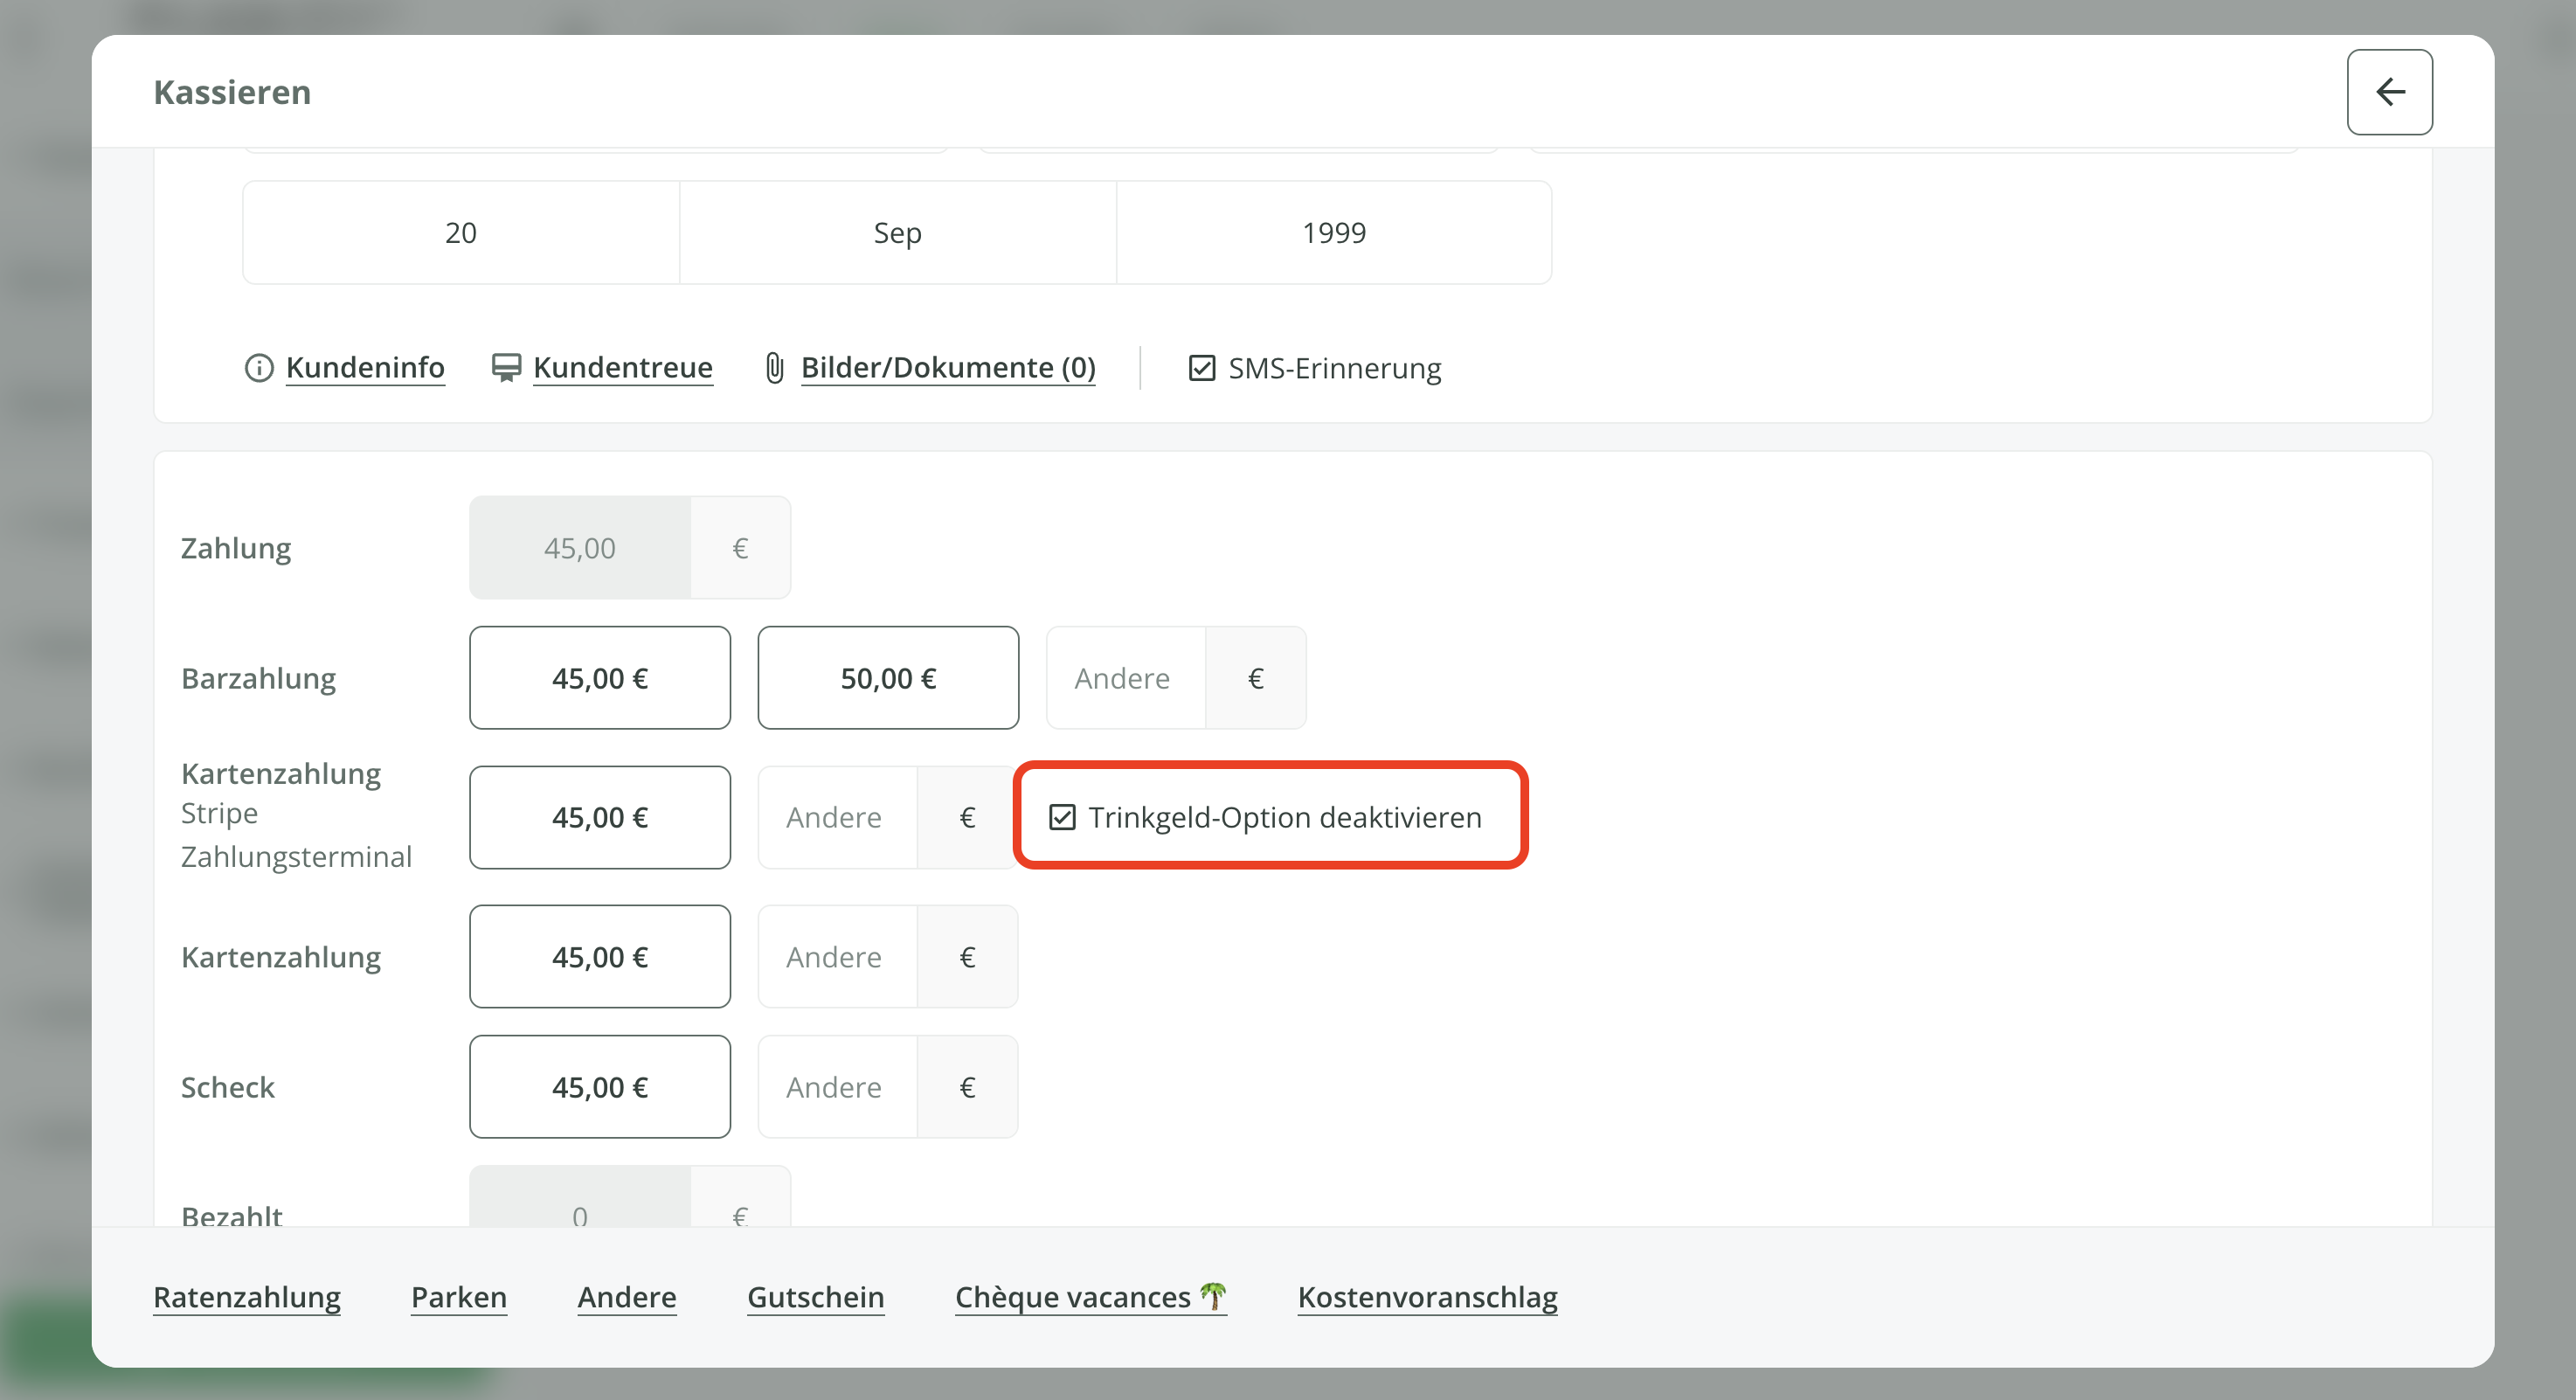Choose 45,00 € for Stripe Zahlungsterminal

(600, 817)
